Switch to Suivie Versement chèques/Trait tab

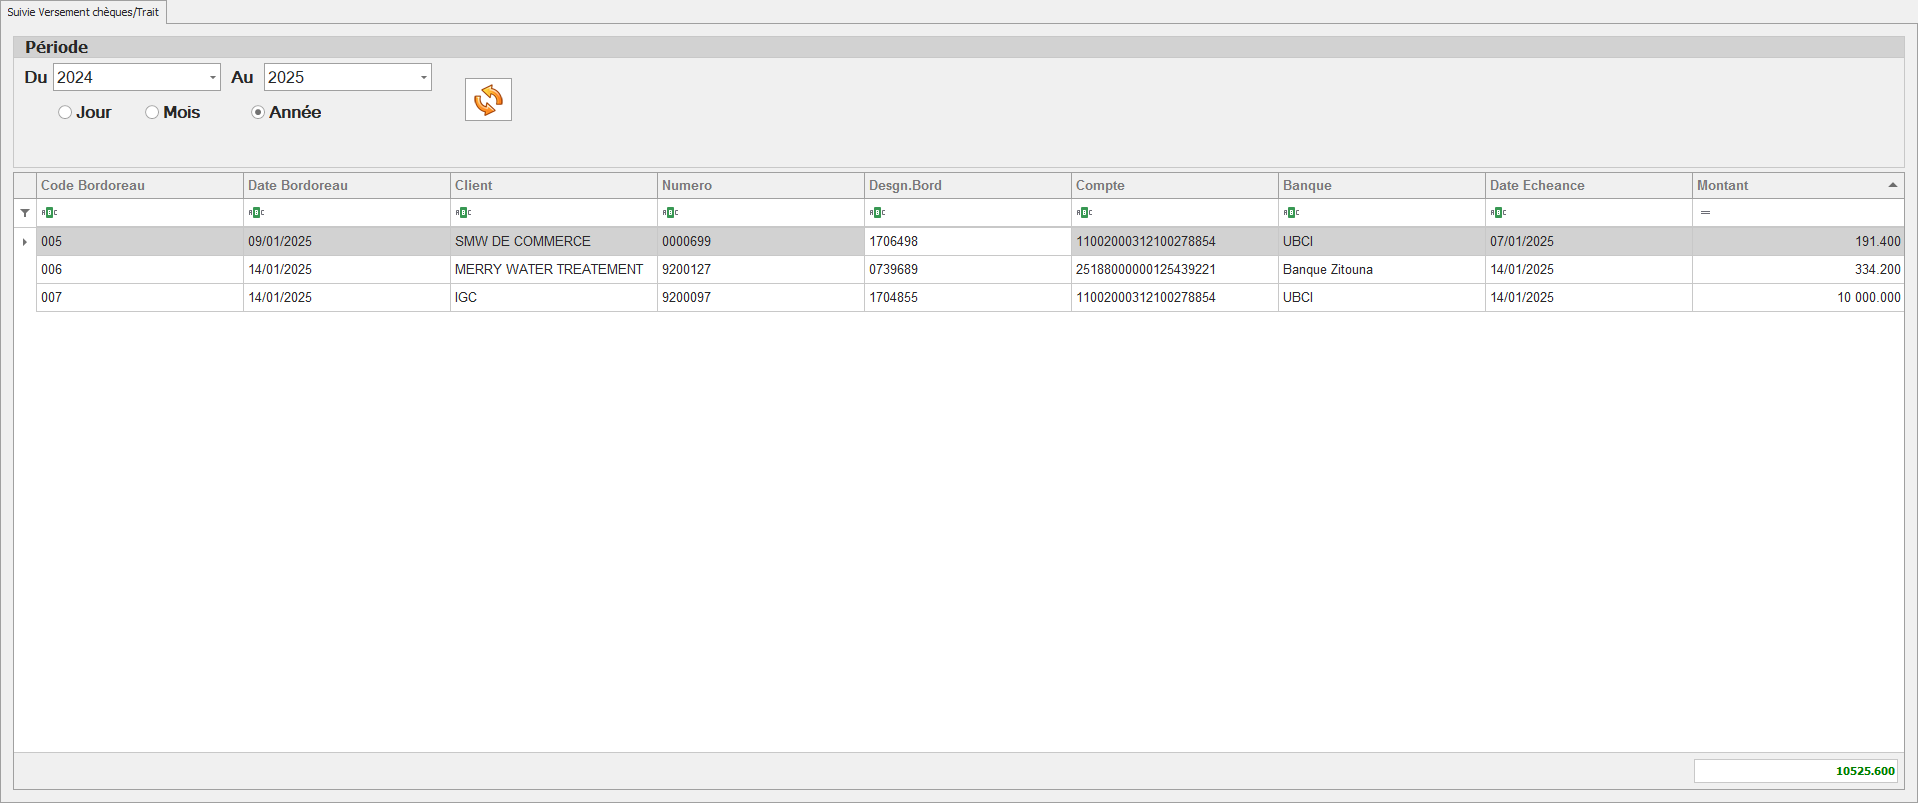click(83, 12)
